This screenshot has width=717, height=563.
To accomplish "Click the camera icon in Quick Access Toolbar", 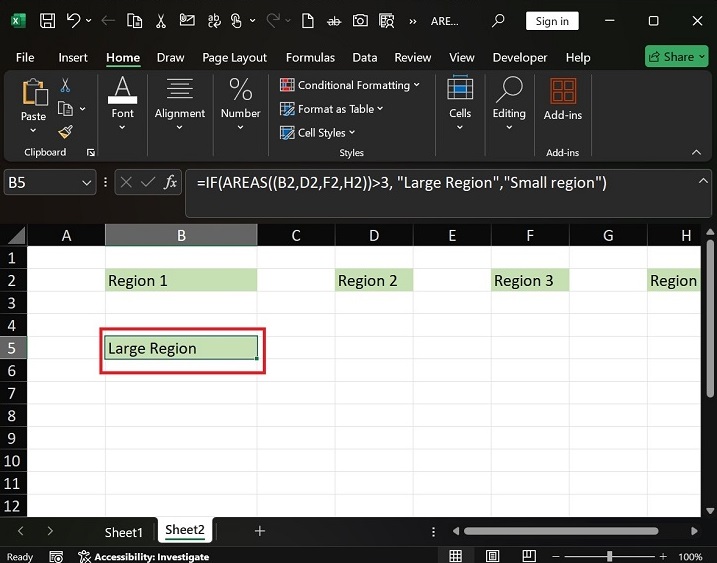I will click(x=359, y=21).
